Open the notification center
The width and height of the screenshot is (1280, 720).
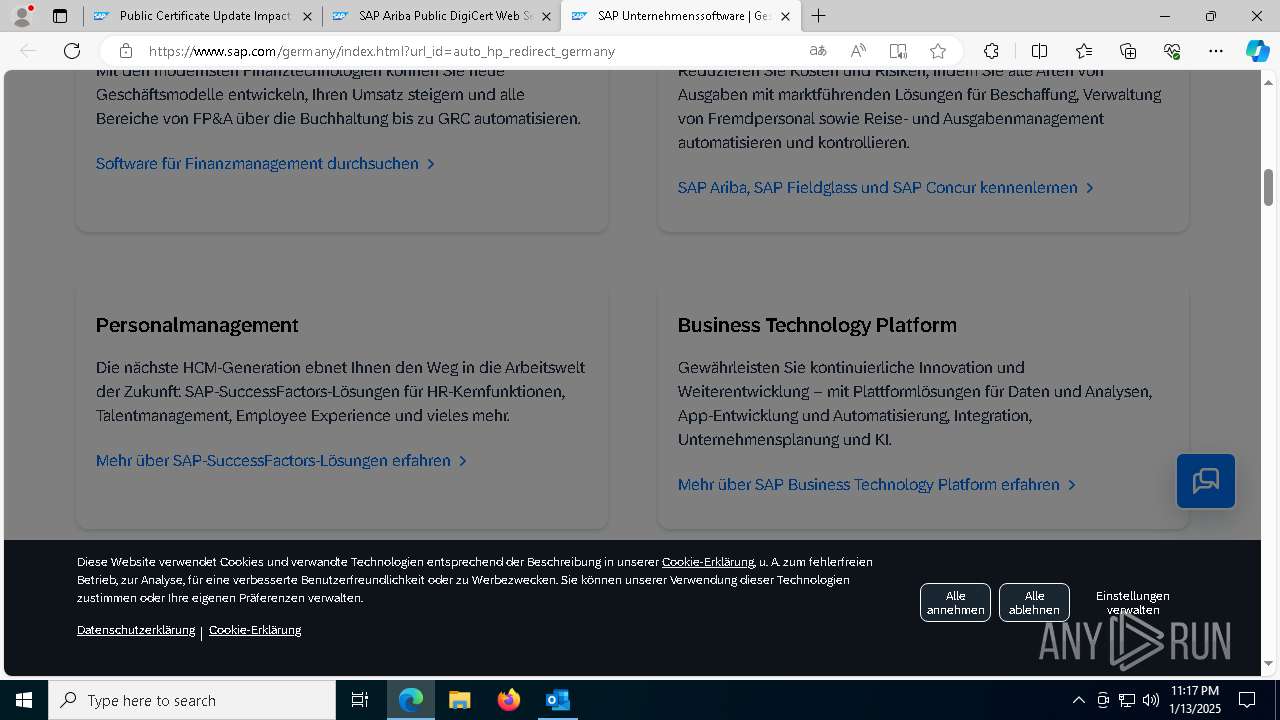pos(1248,700)
